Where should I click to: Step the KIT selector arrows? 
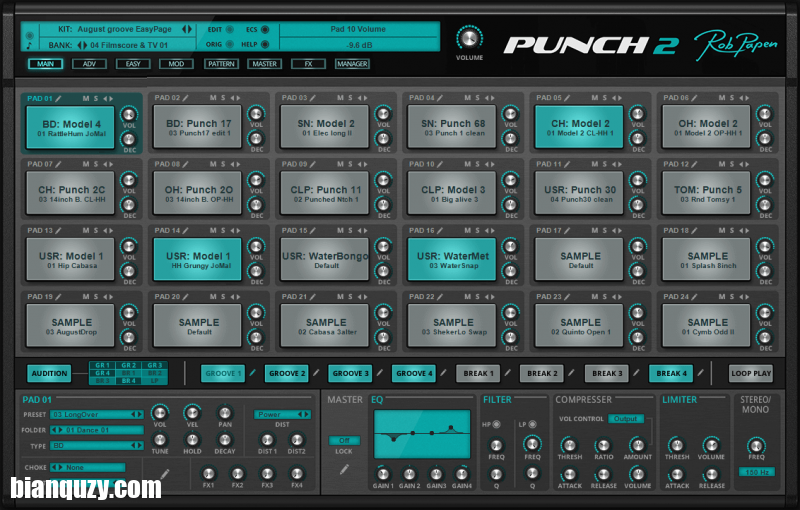[x=187, y=30]
